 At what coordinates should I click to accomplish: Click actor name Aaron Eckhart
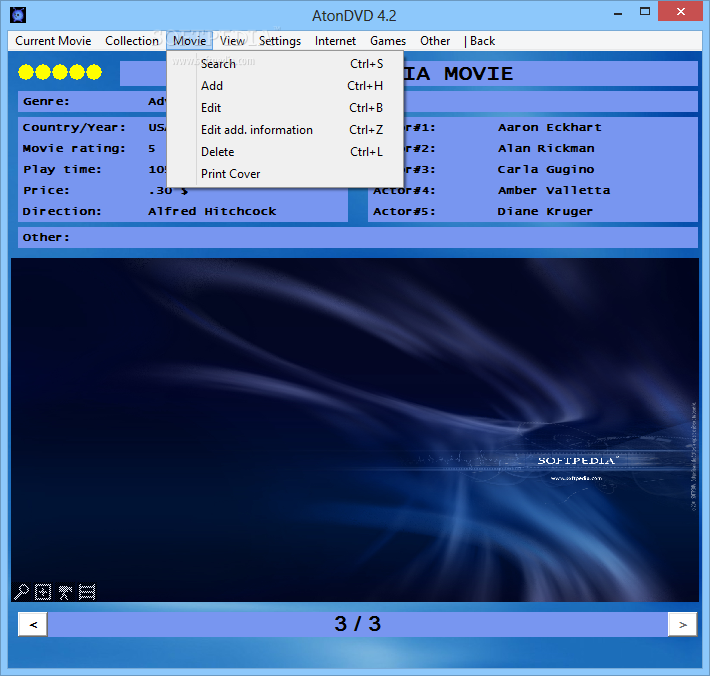coord(550,127)
